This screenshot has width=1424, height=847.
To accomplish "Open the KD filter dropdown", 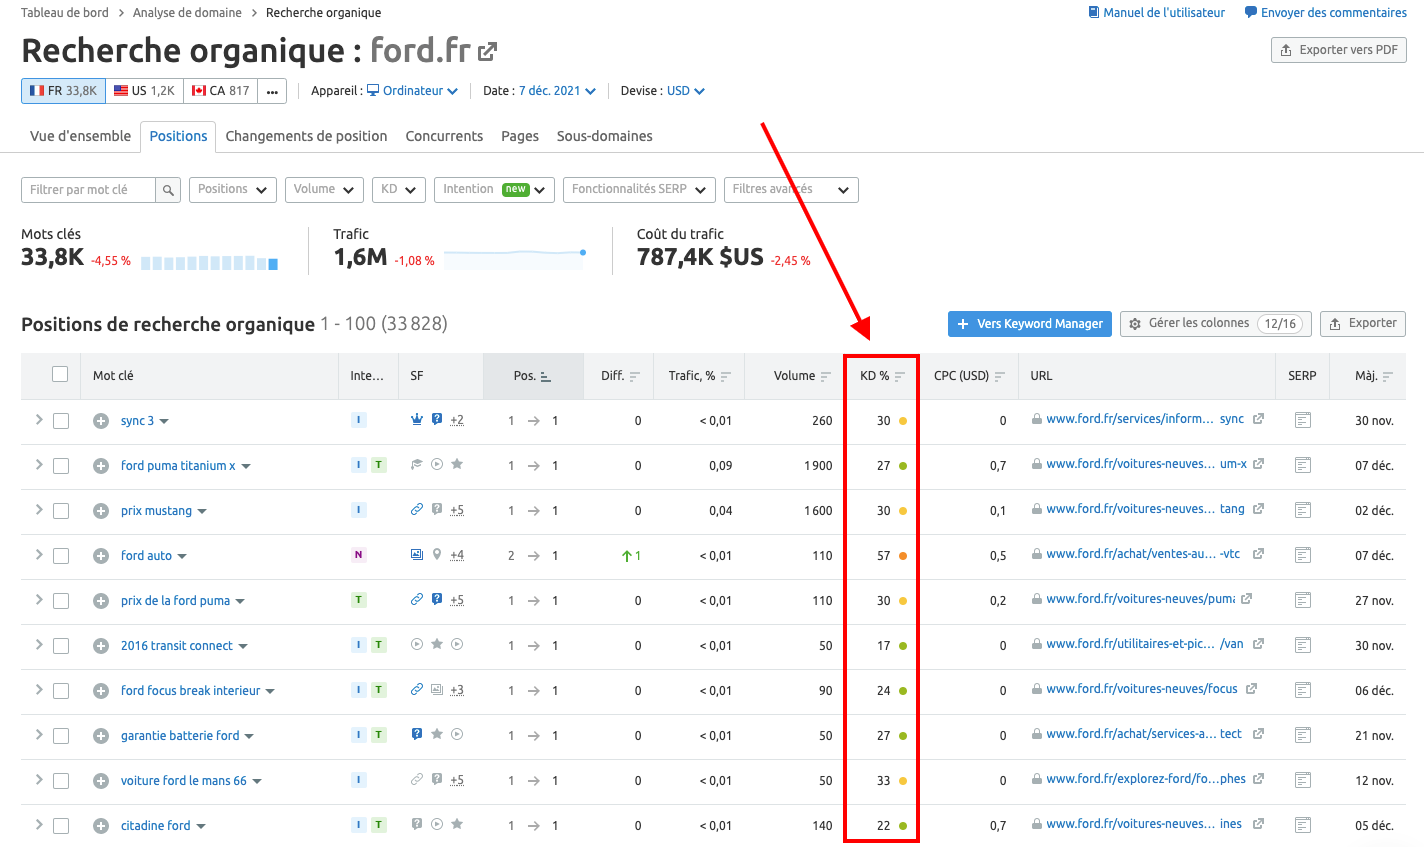I will tap(399, 190).
